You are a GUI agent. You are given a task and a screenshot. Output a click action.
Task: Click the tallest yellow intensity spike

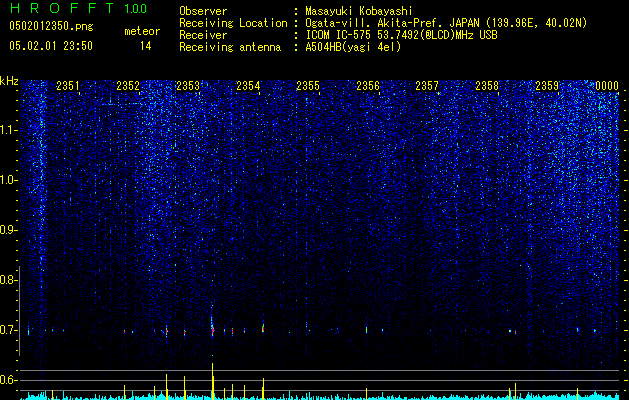[x=212, y=381]
